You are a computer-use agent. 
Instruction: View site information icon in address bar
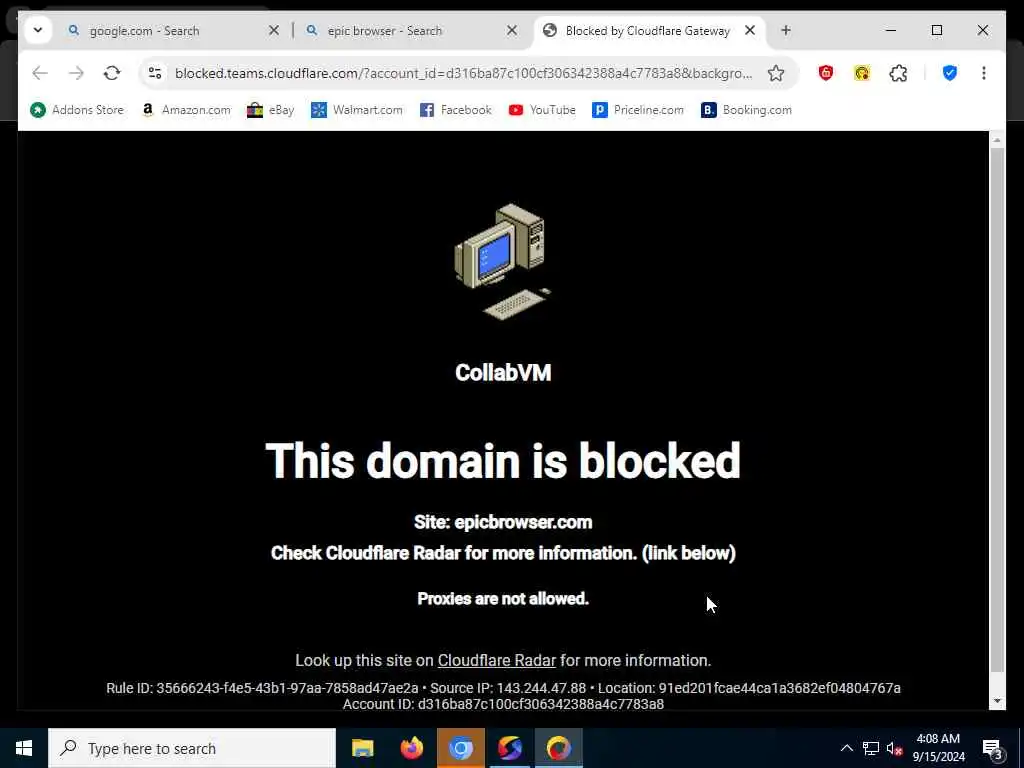pyautogui.click(x=155, y=73)
